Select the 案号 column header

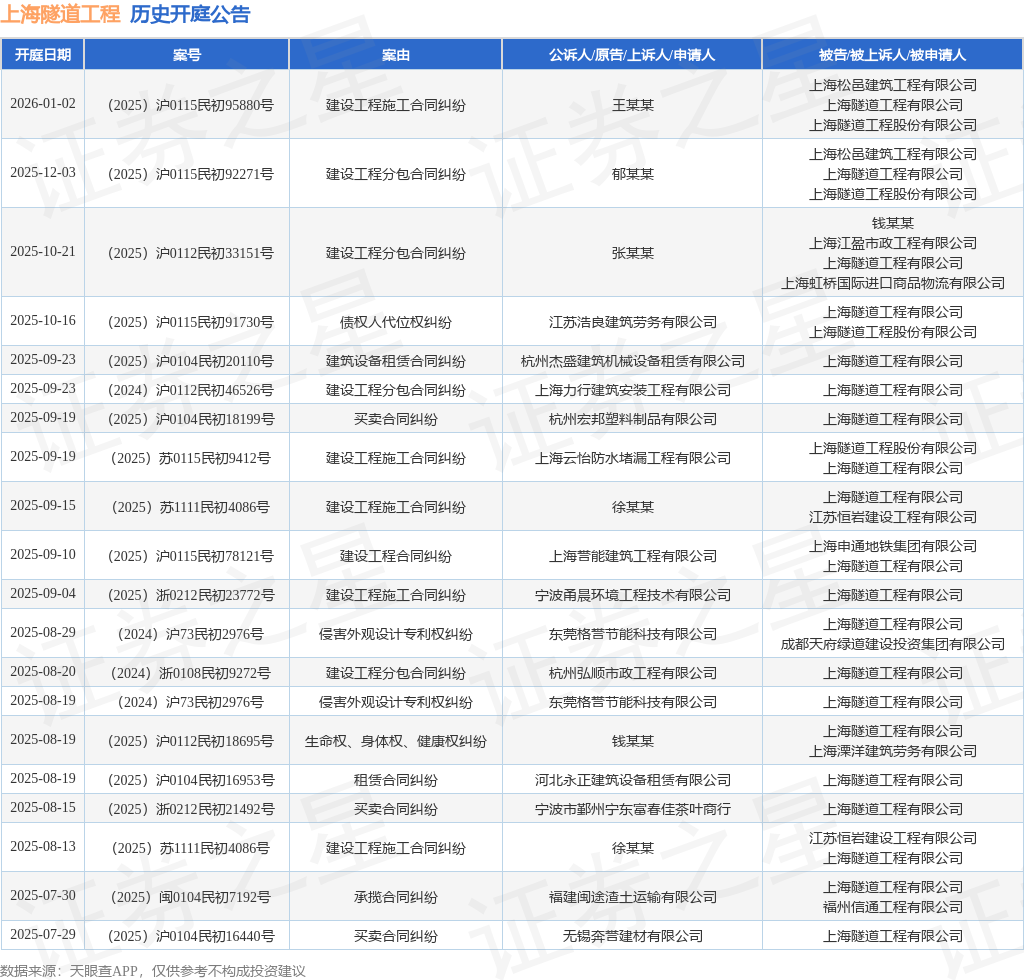pyautogui.click(x=187, y=55)
